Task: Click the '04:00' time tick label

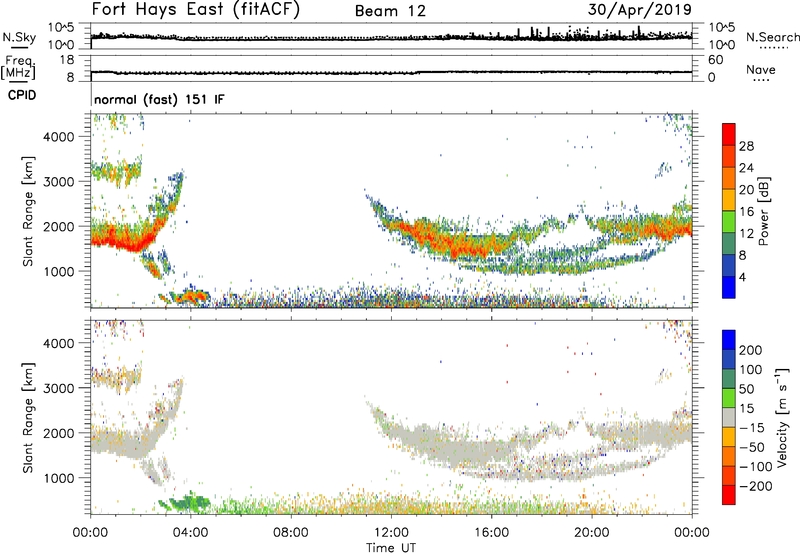Action: coord(190,533)
